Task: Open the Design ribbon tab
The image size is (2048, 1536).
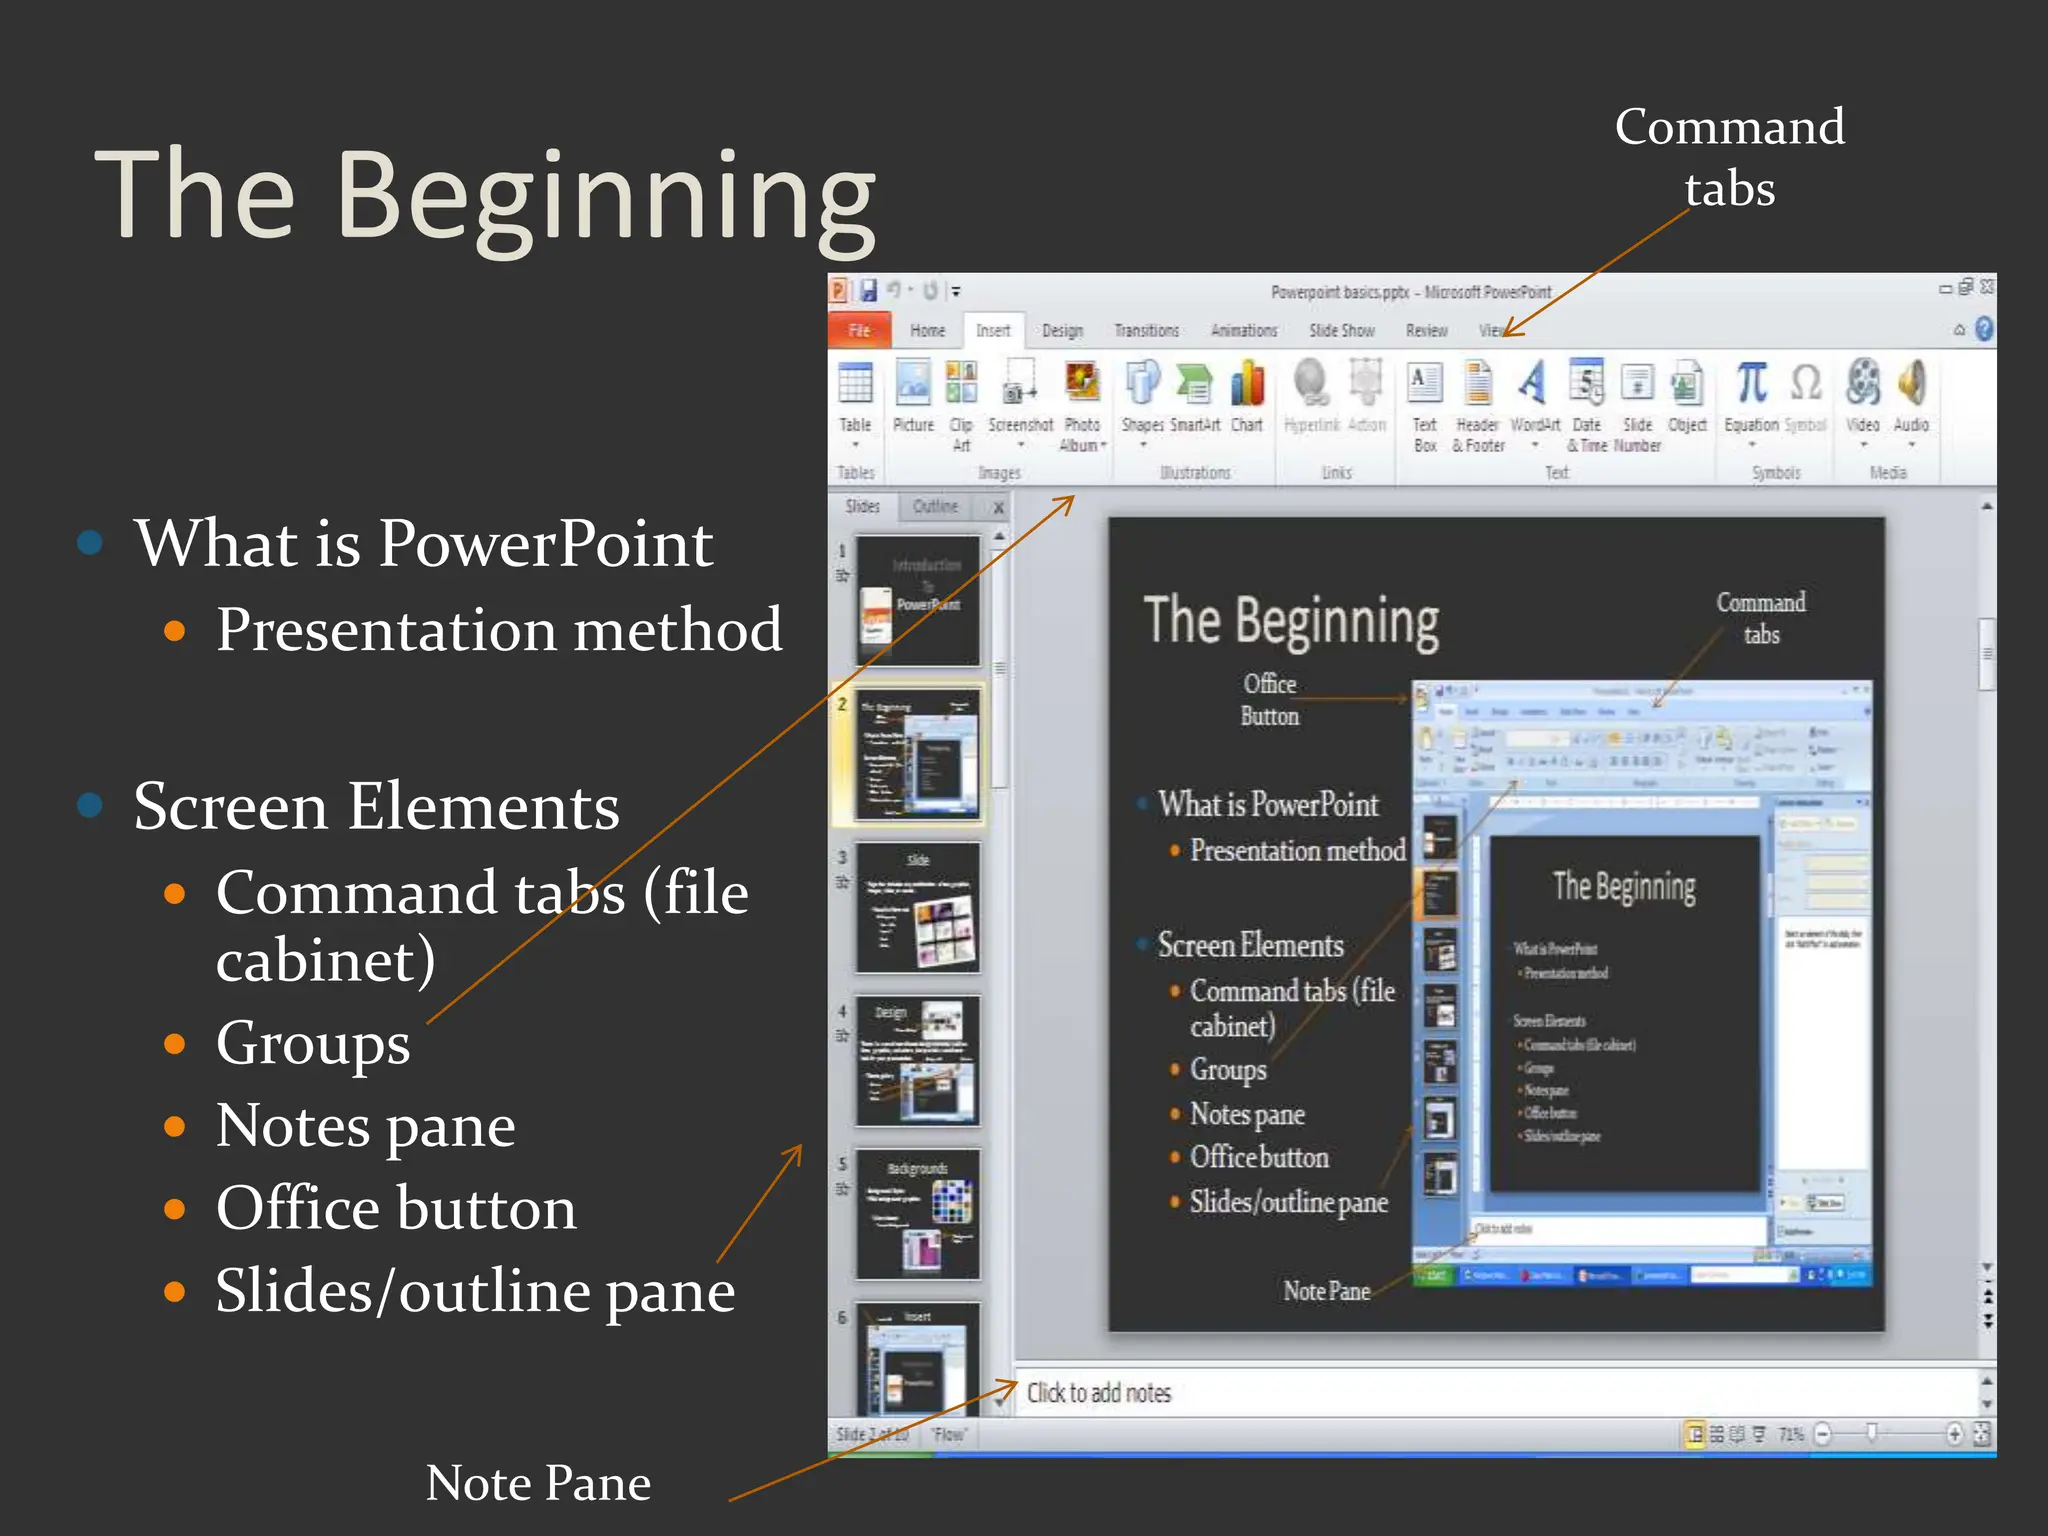Action: (1062, 331)
